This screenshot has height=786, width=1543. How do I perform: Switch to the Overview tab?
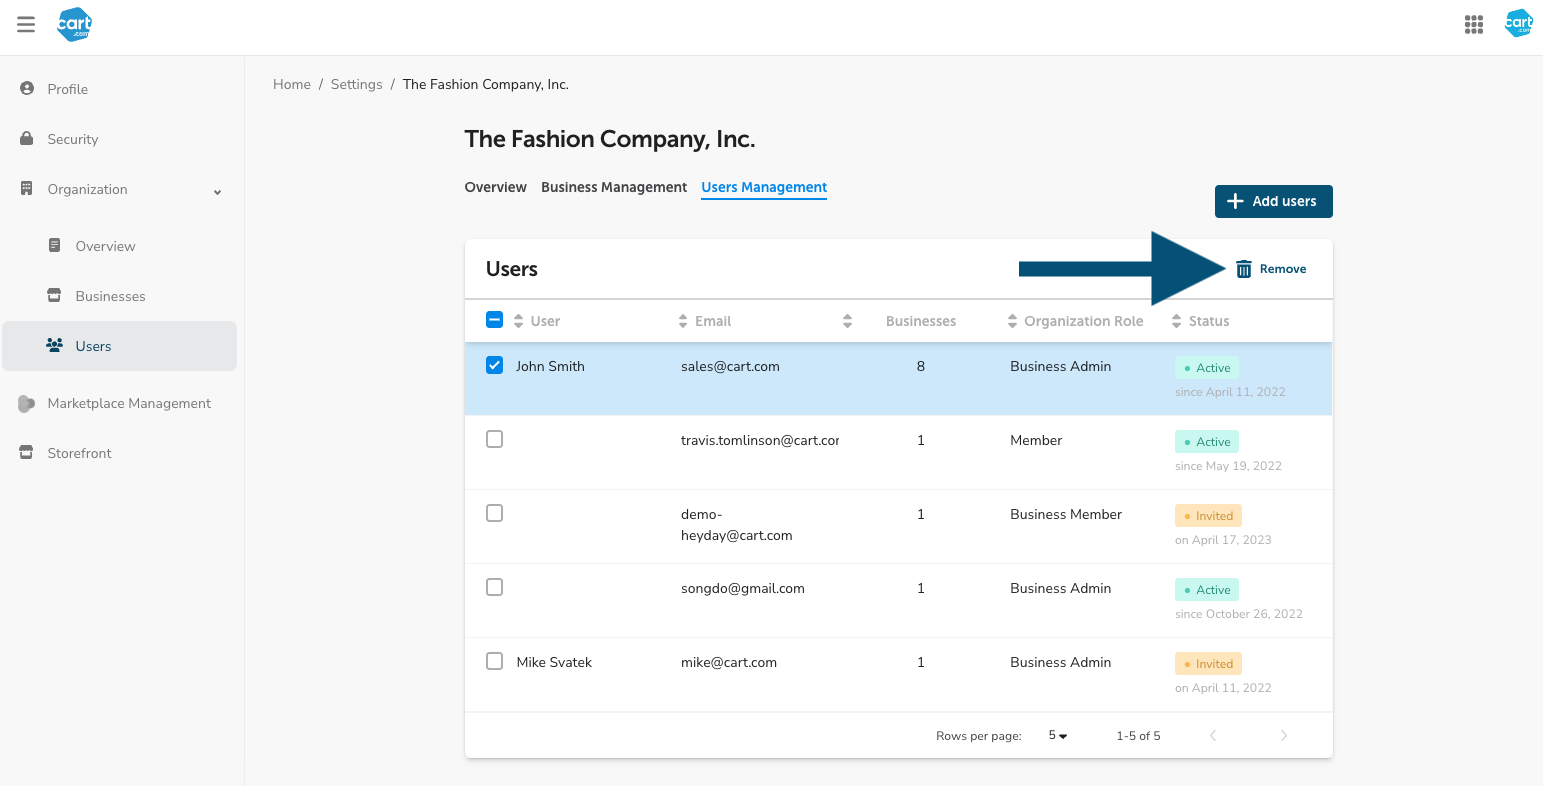tap(495, 187)
